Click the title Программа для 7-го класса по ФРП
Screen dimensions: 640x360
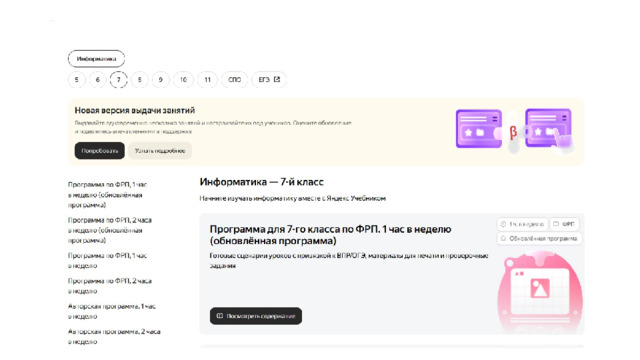pos(330,235)
